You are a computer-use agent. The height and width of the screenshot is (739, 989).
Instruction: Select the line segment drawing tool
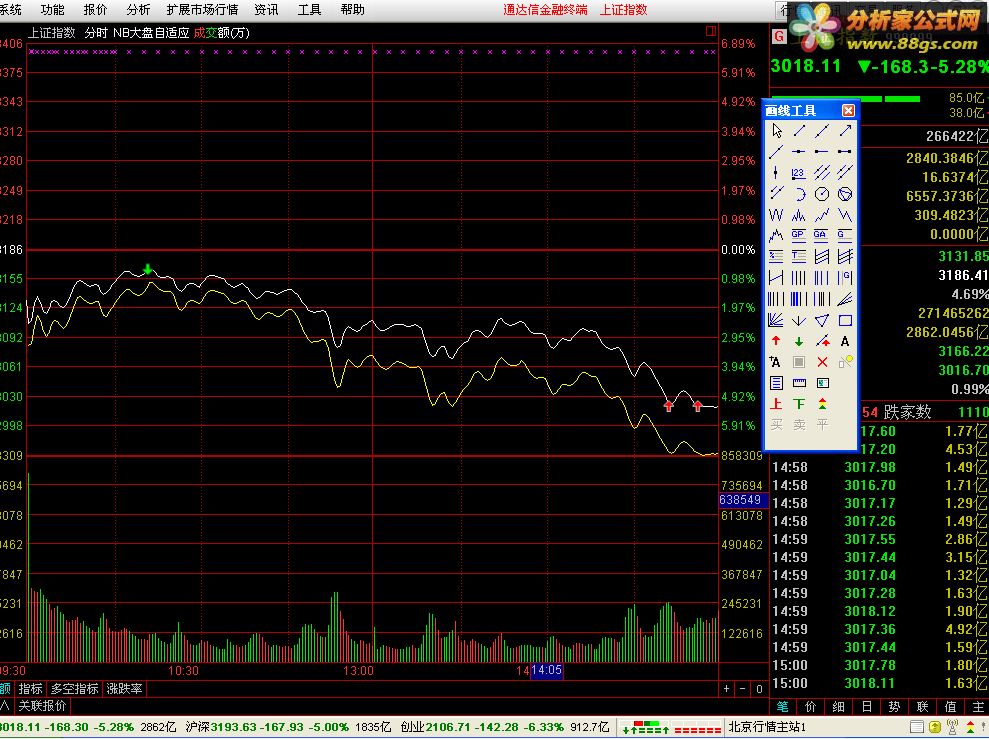point(799,131)
